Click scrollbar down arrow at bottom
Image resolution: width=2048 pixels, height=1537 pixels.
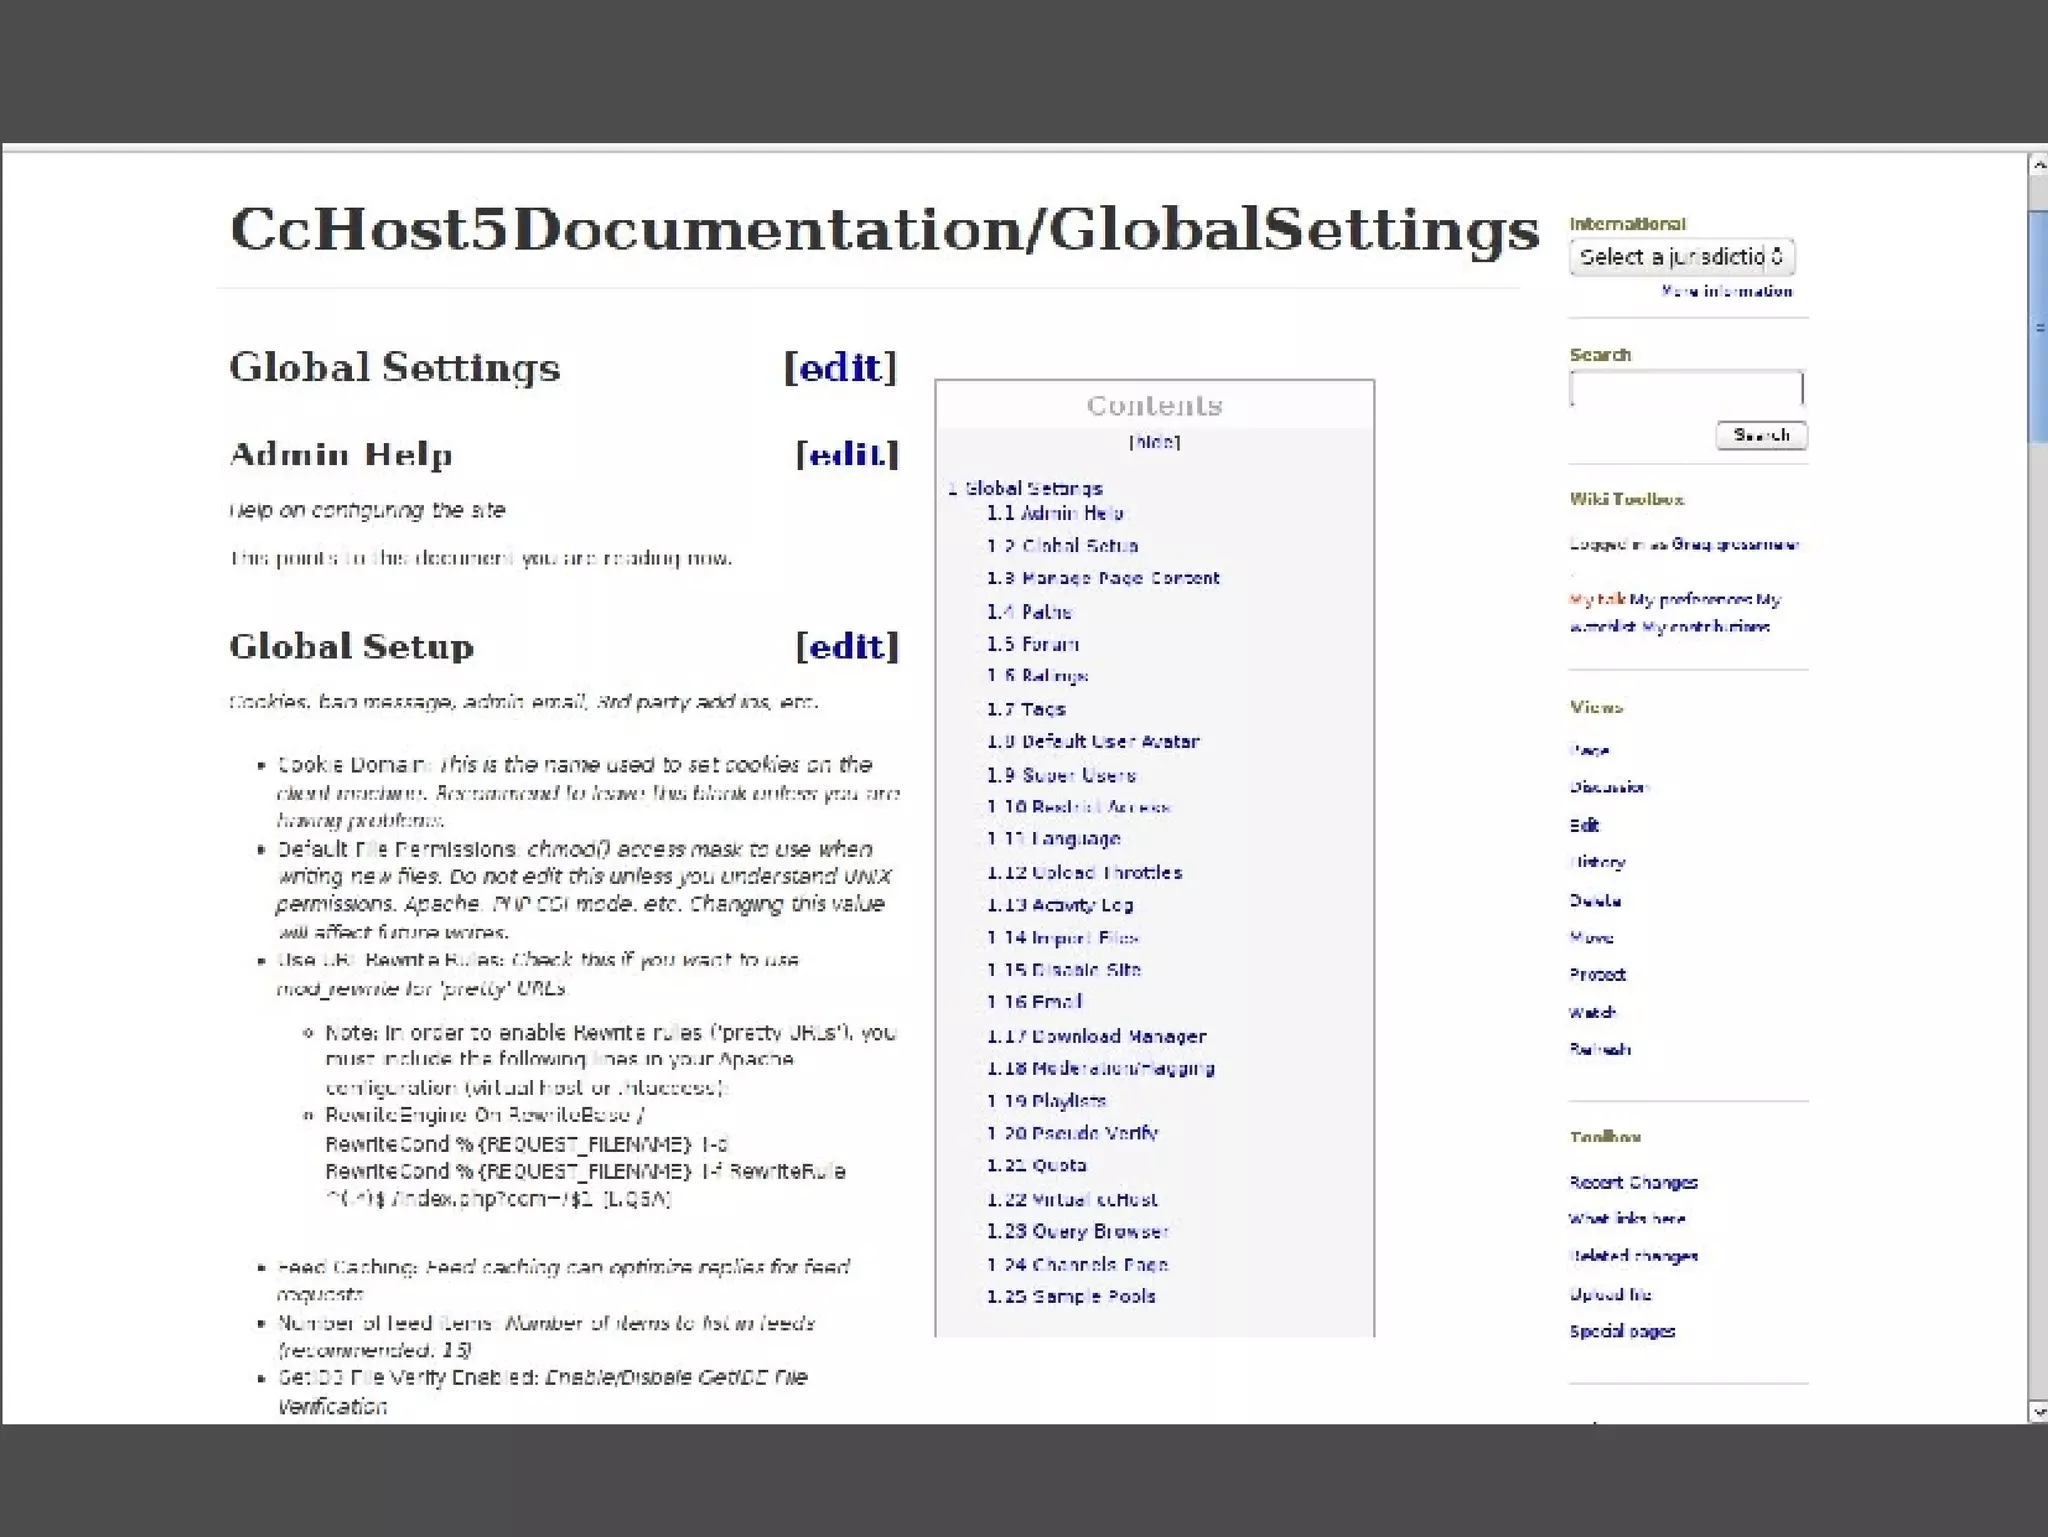click(x=2037, y=1411)
